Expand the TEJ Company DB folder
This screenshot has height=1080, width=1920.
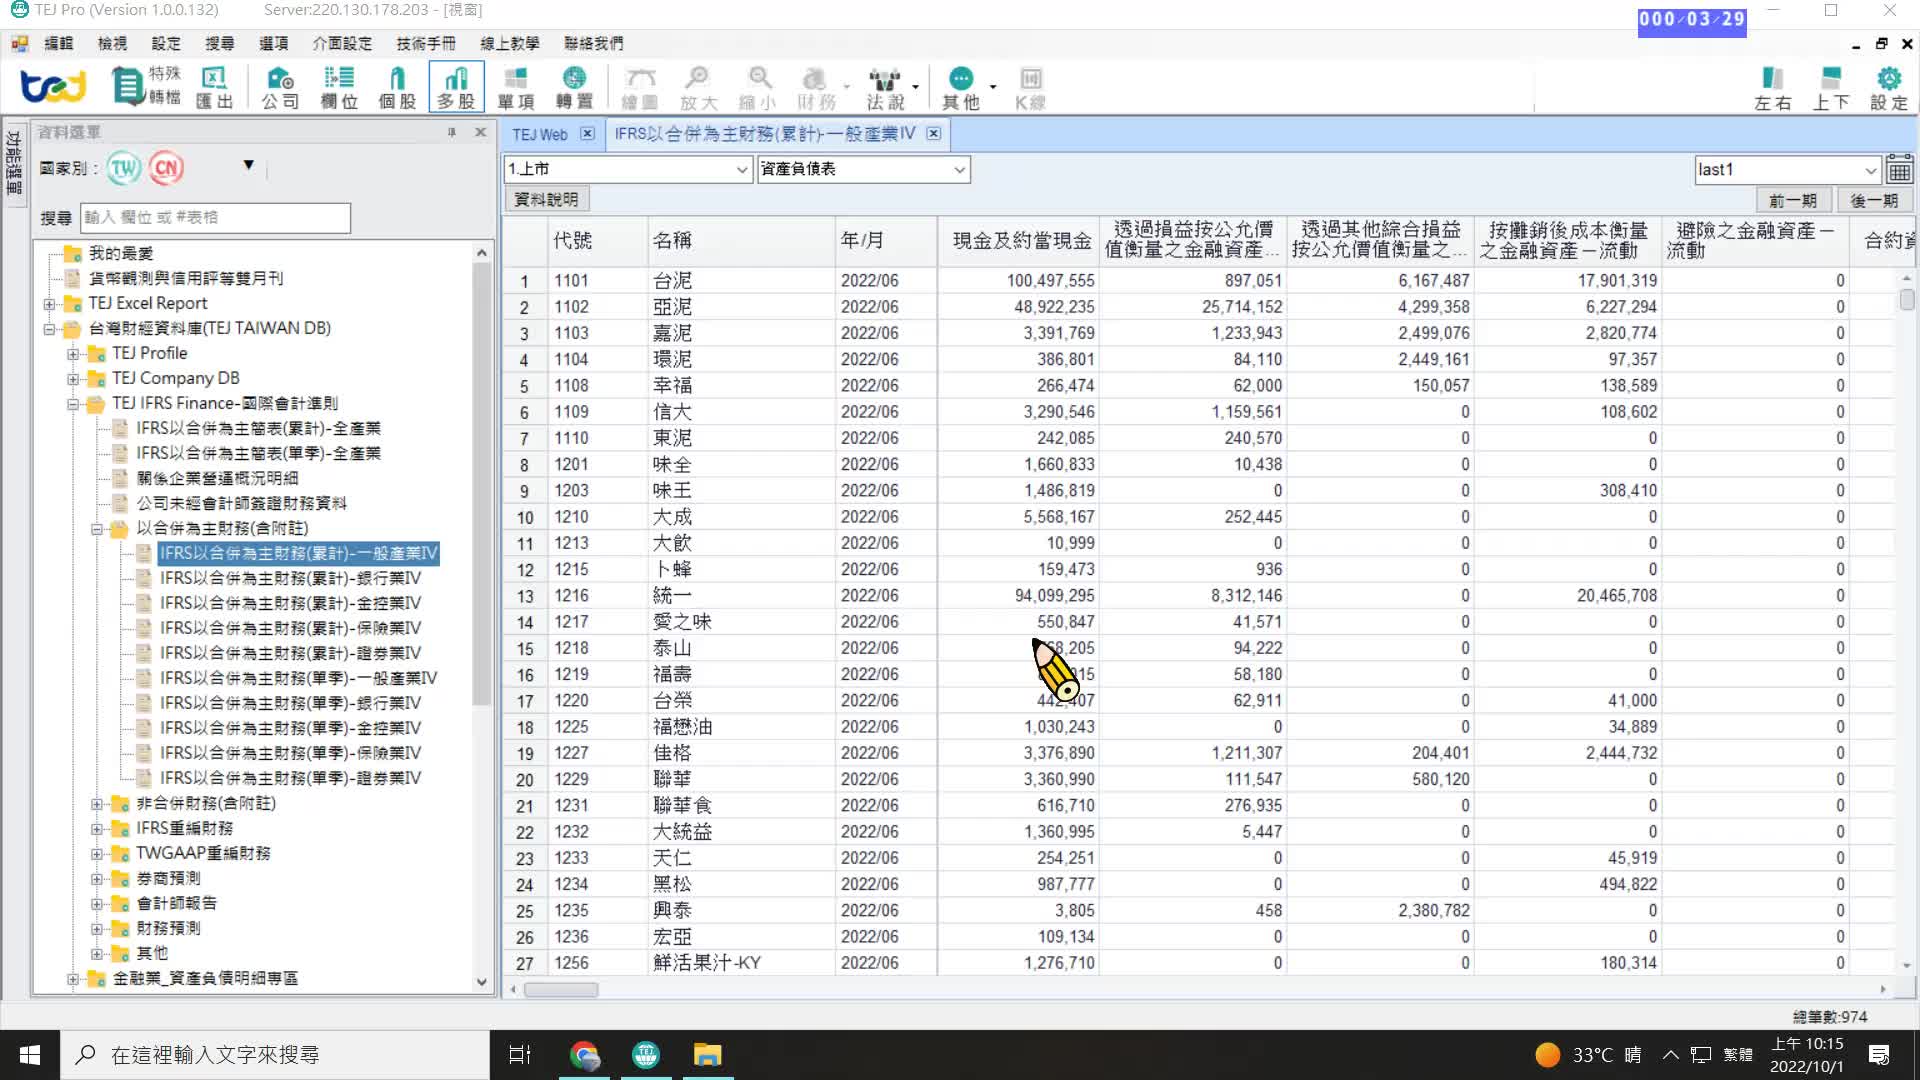tap(73, 379)
